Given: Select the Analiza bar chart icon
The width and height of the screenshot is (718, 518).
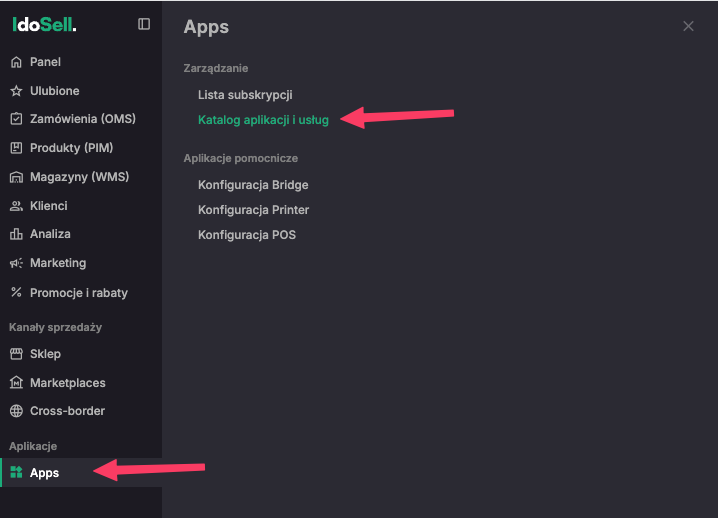Looking at the screenshot, I should click(16, 234).
